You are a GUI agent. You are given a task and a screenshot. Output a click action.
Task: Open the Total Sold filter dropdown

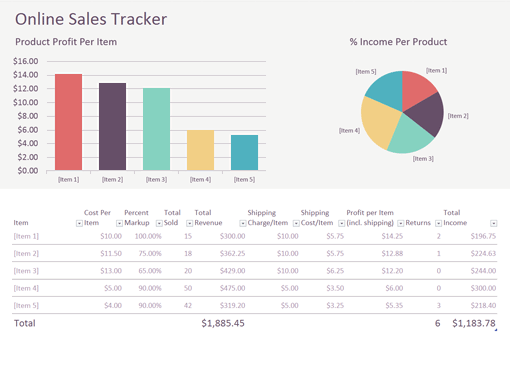pos(189,223)
